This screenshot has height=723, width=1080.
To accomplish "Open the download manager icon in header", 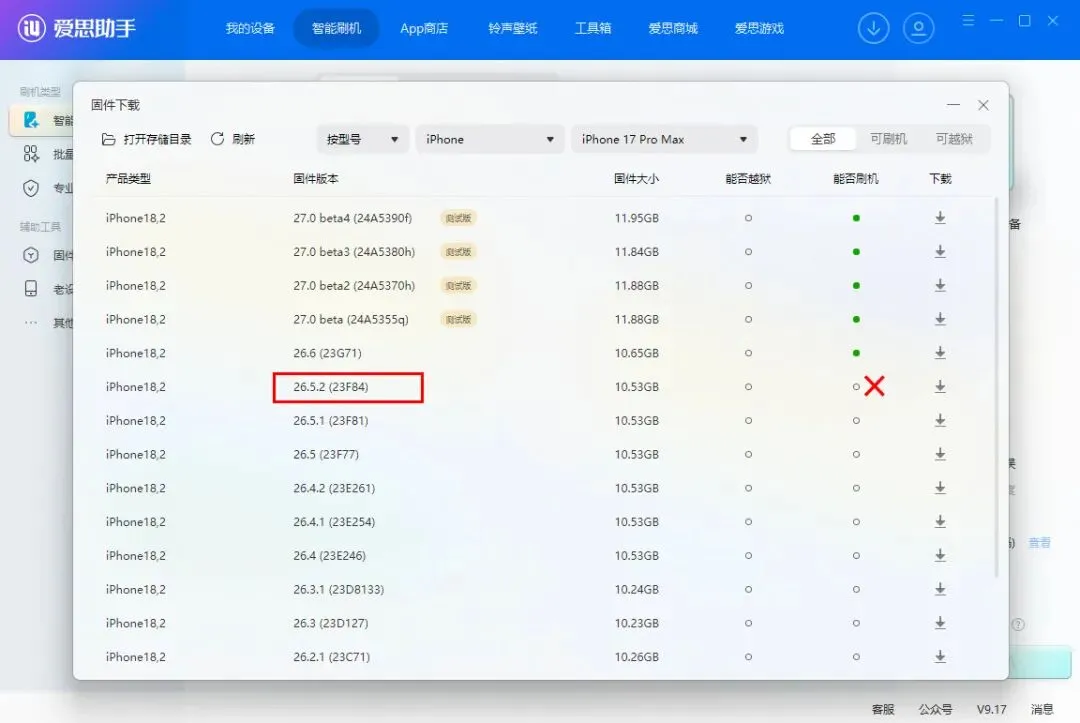I will tap(873, 28).
